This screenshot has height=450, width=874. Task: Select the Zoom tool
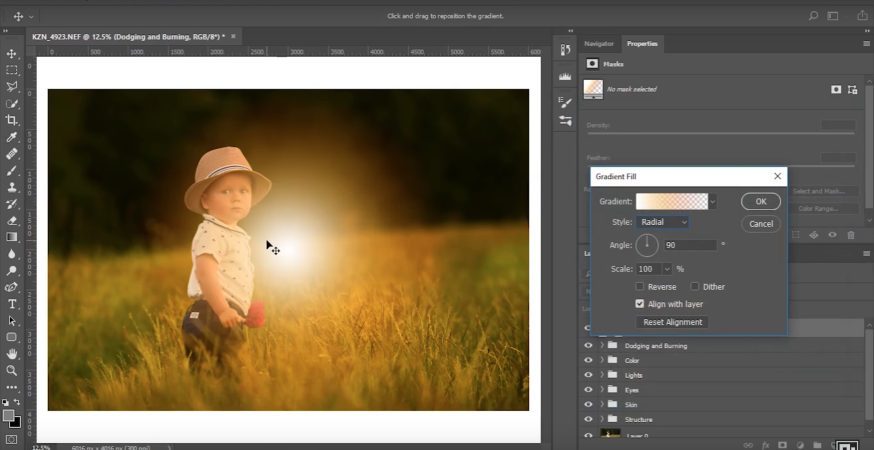coord(11,370)
